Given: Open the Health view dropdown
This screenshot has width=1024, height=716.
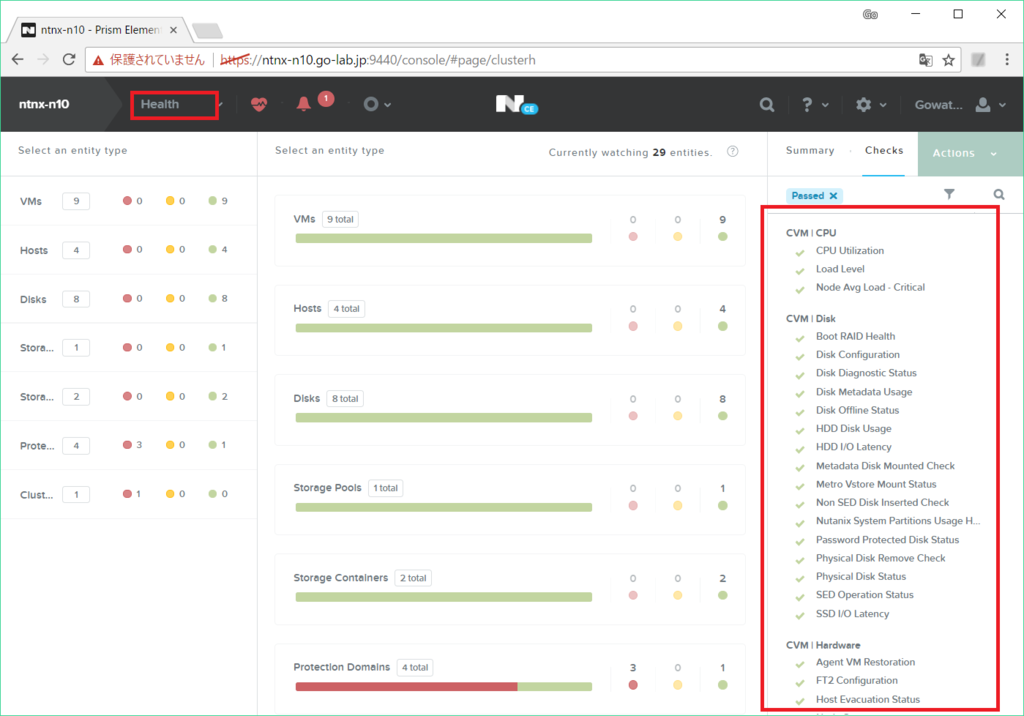Looking at the screenshot, I should point(174,105).
